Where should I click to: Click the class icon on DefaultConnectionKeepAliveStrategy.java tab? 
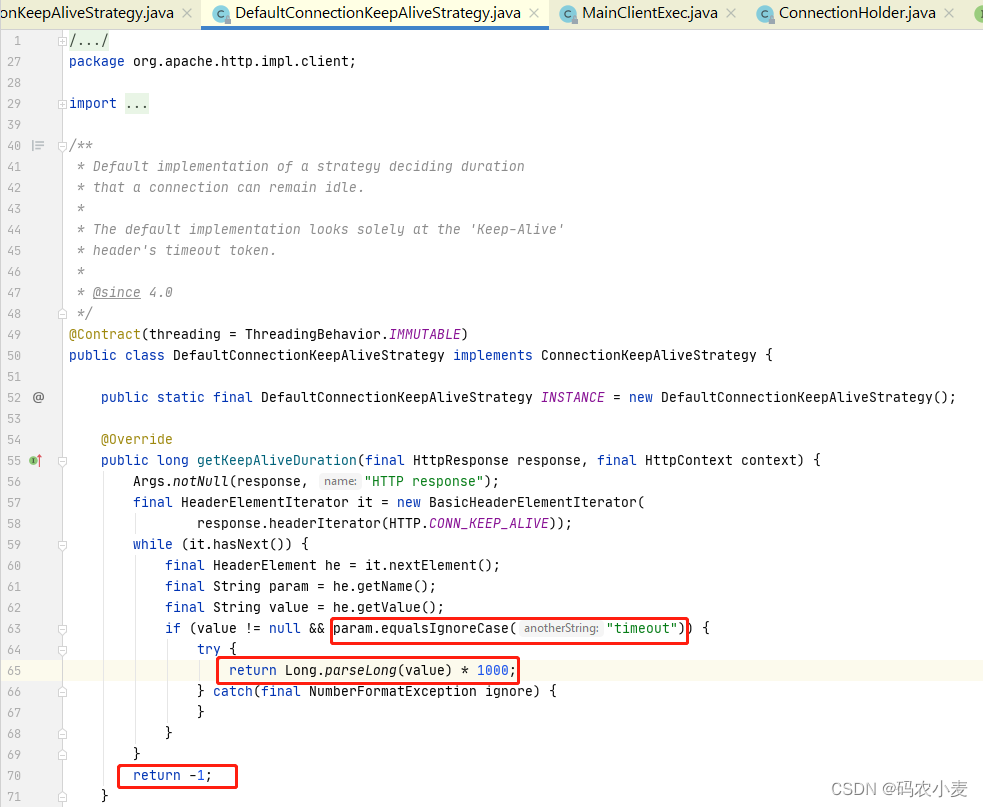click(221, 14)
